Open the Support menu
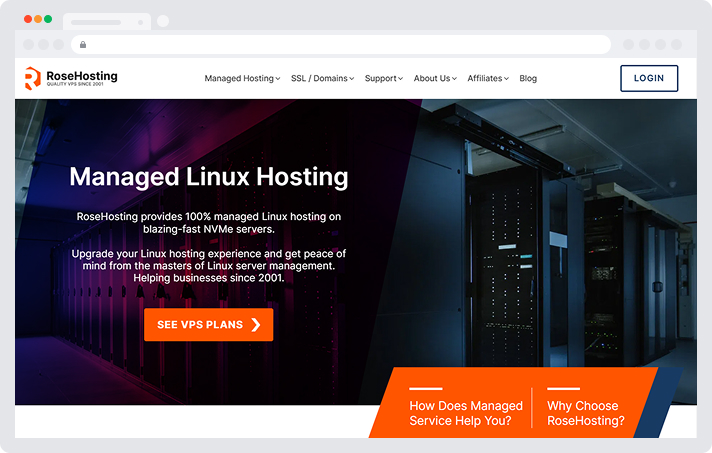The image size is (712, 453). pyautogui.click(x=384, y=79)
